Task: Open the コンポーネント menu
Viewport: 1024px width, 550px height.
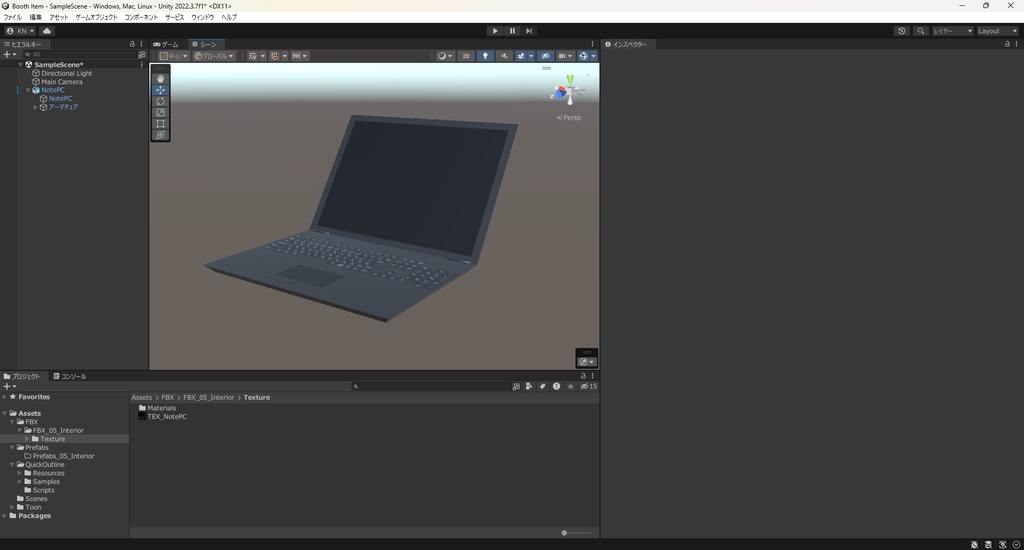Action: coord(141,18)
